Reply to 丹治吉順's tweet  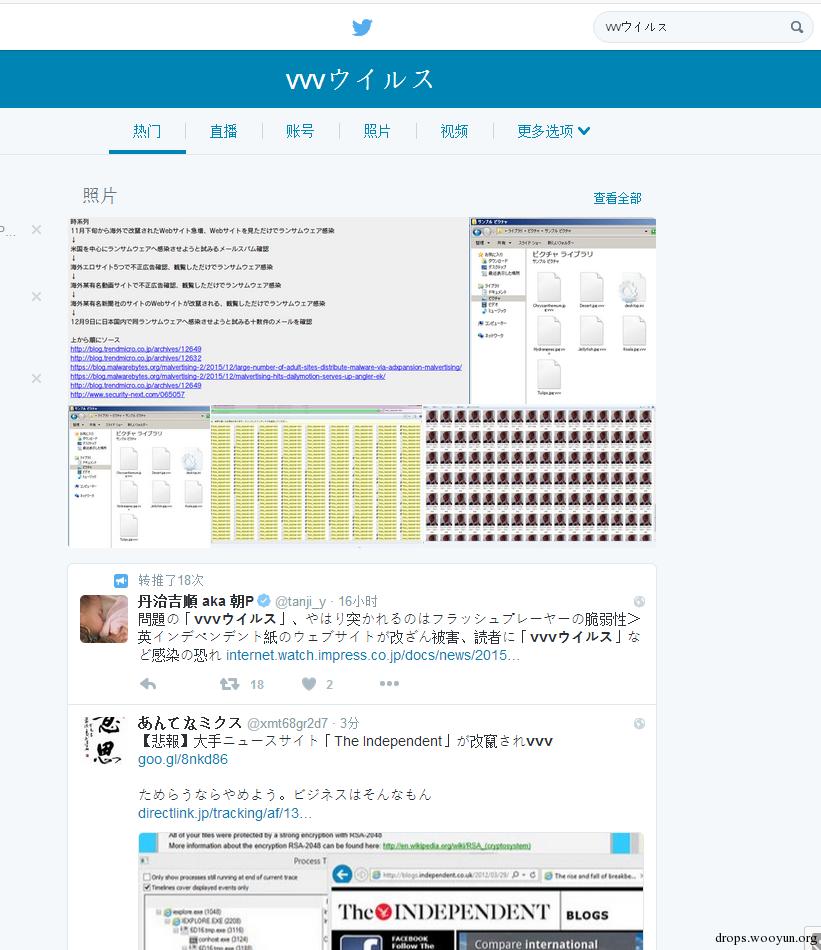pos(148,684)
